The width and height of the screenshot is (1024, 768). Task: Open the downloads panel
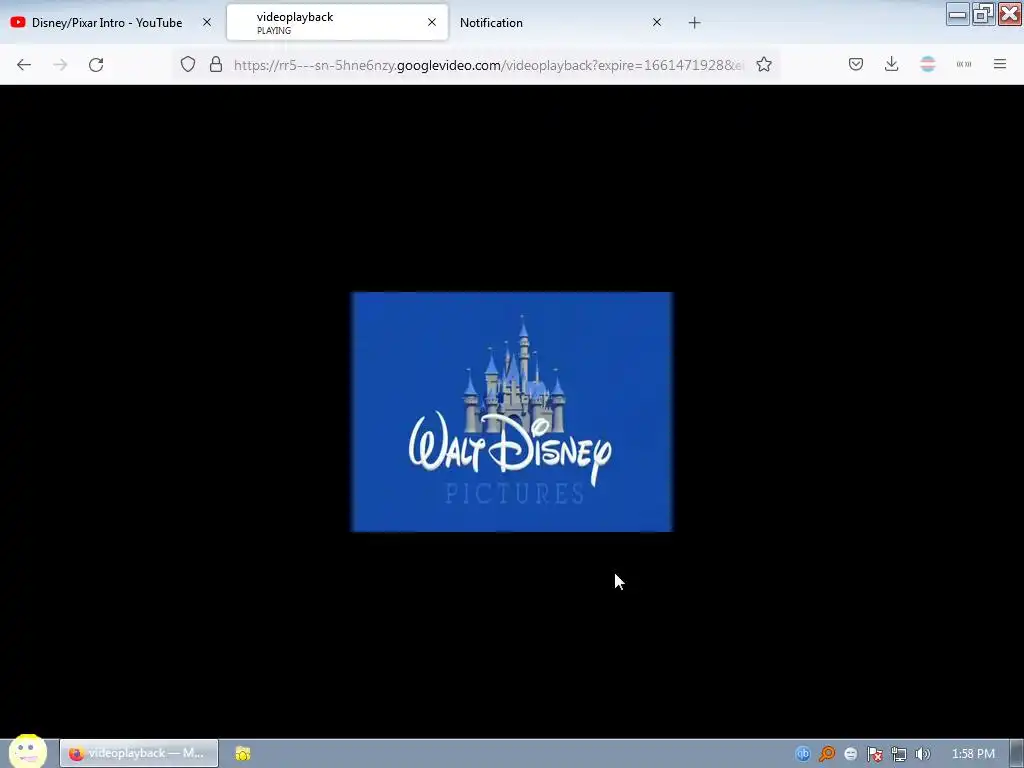click(891, 64)
